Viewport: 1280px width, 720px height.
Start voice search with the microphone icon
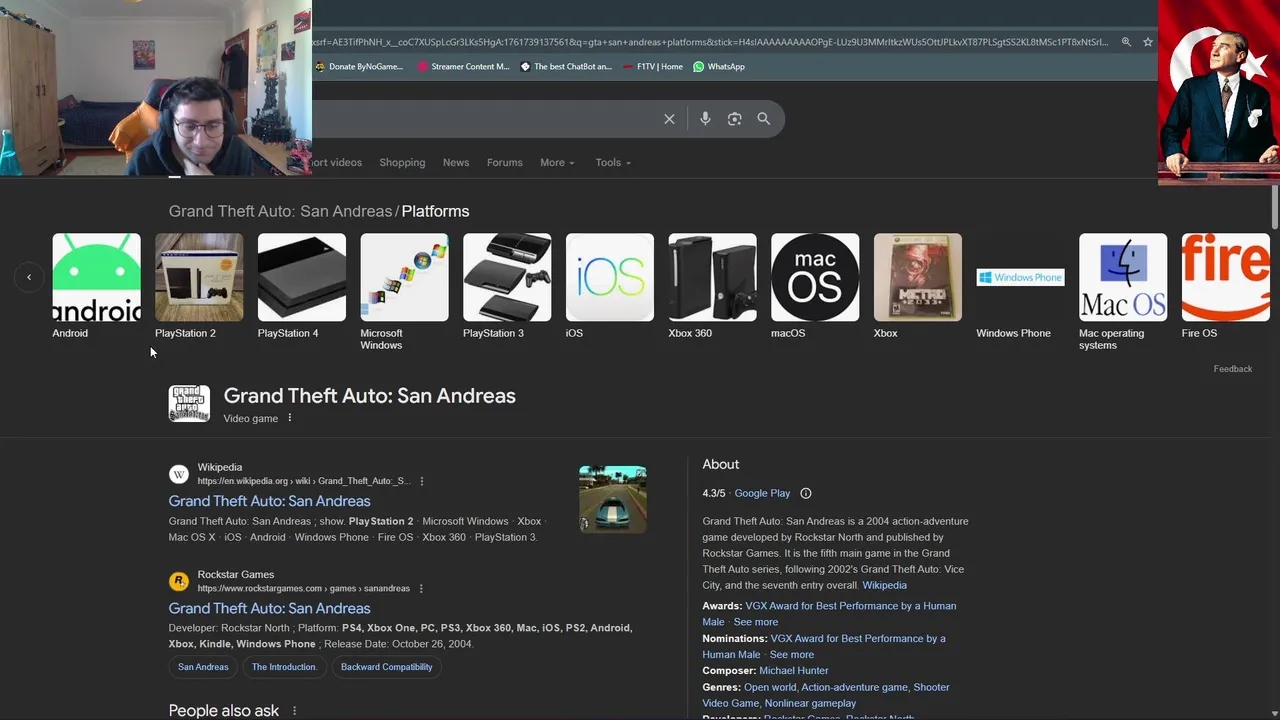pos(705,119)
